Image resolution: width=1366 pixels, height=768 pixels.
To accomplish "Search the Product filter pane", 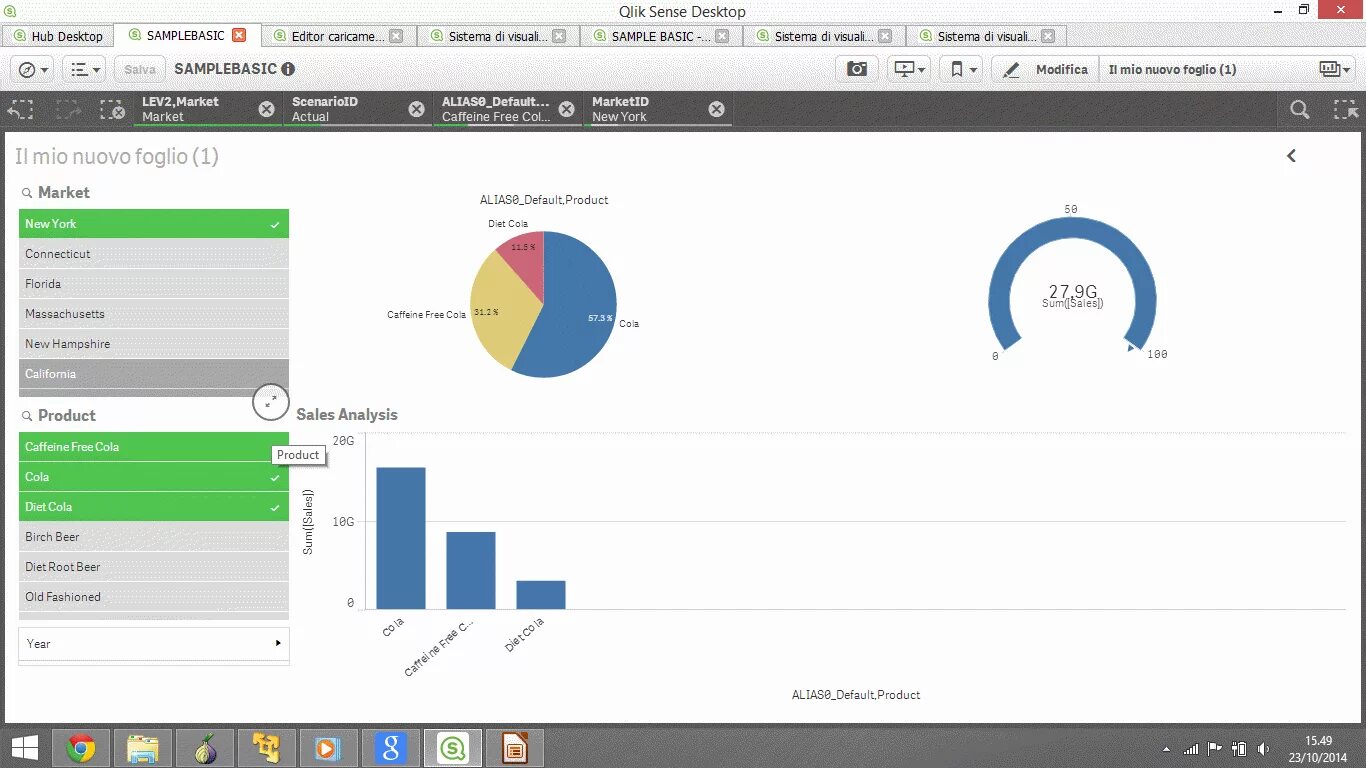I will [28, 416].
